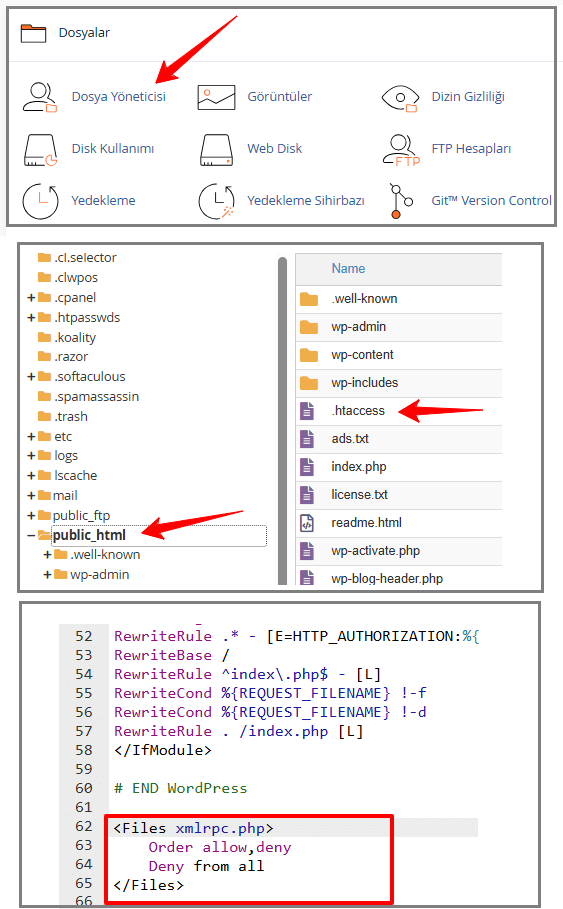Click the Dosyalar folder icon
Screen dimensions: 563x909
click(33, 33)
